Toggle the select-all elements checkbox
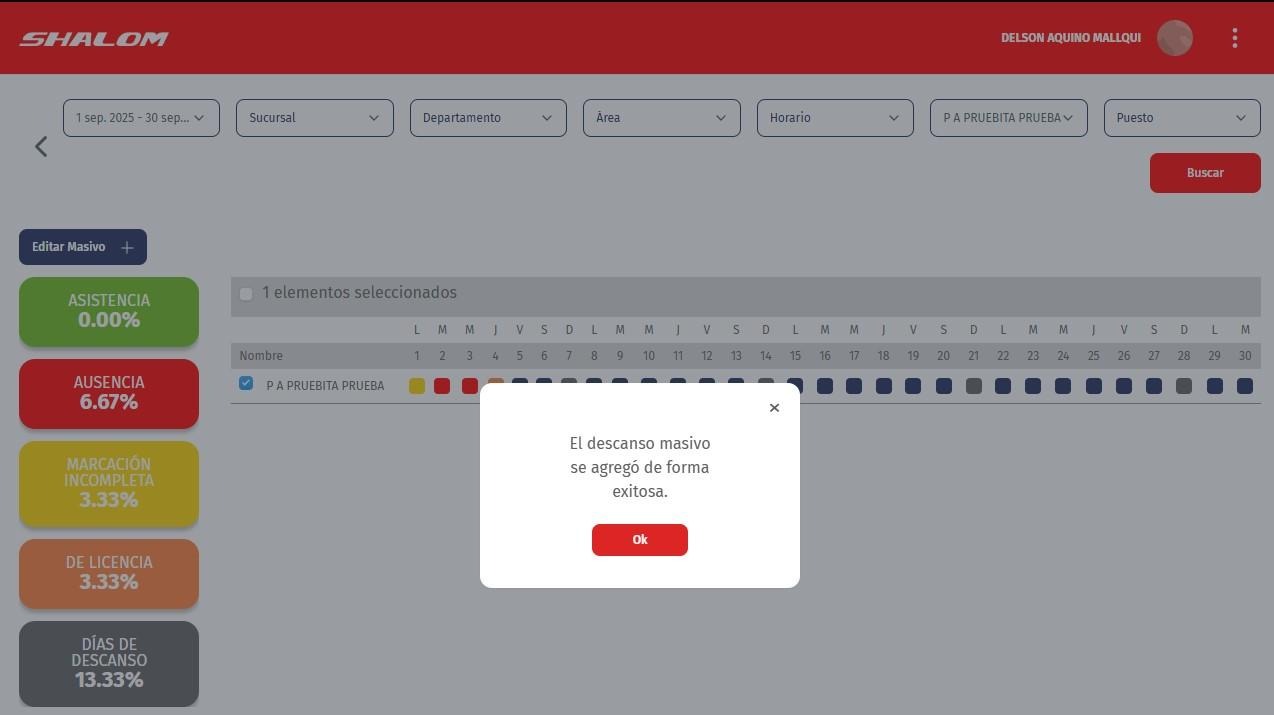The height and width of the screenshot is (715, 1274). coord(246,294)
